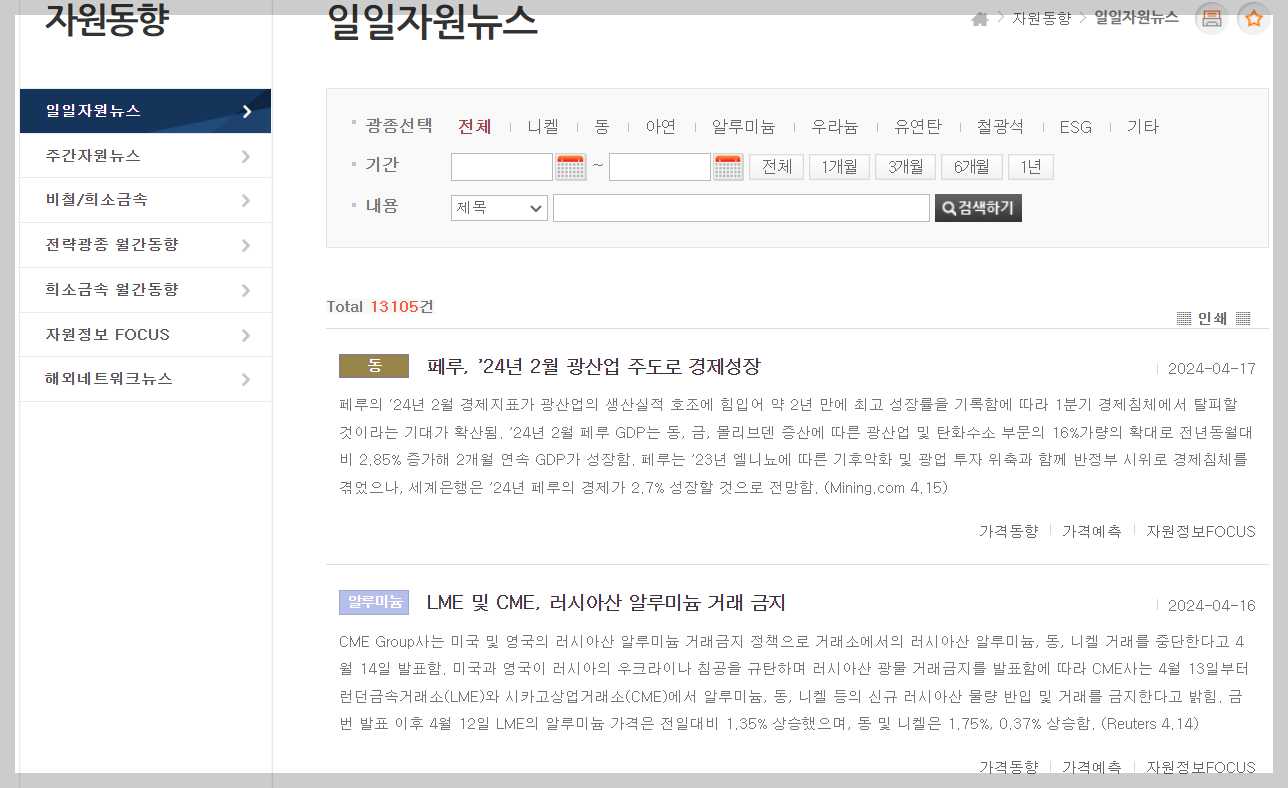Click 가격동향 link under Peru article

[x=1008, y=531]
